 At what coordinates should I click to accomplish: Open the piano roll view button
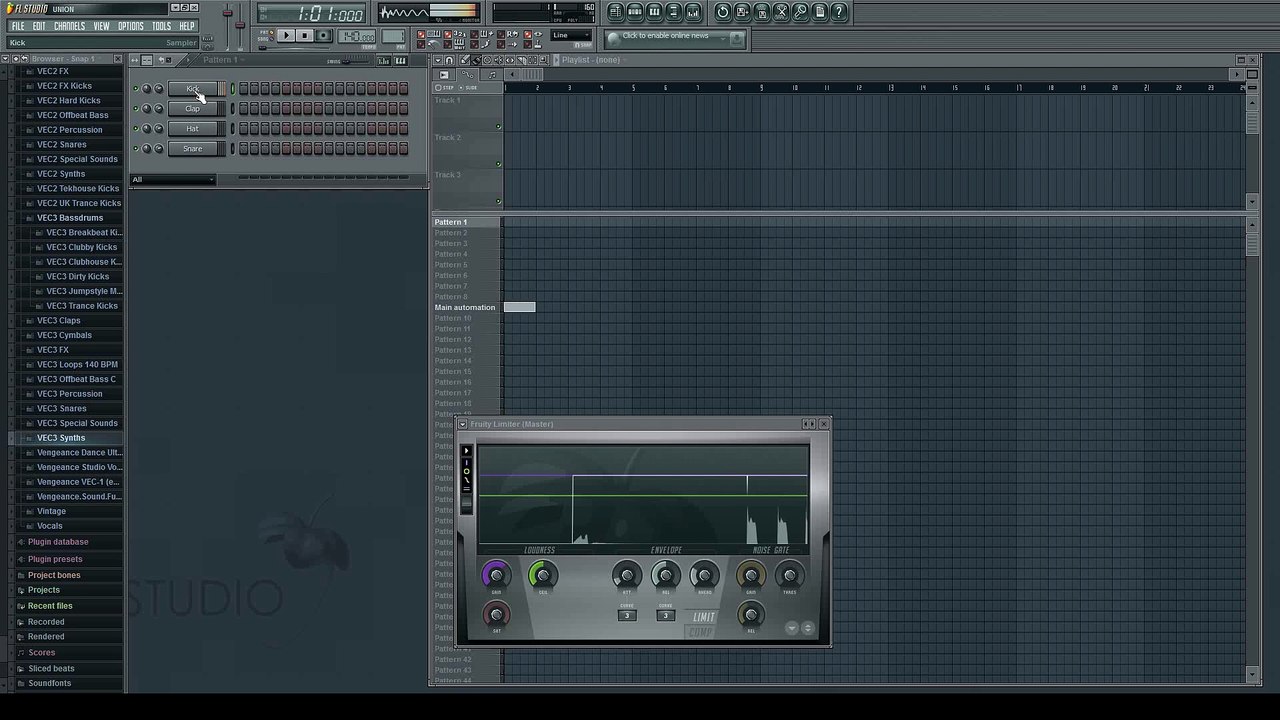[x=655, y=12]
